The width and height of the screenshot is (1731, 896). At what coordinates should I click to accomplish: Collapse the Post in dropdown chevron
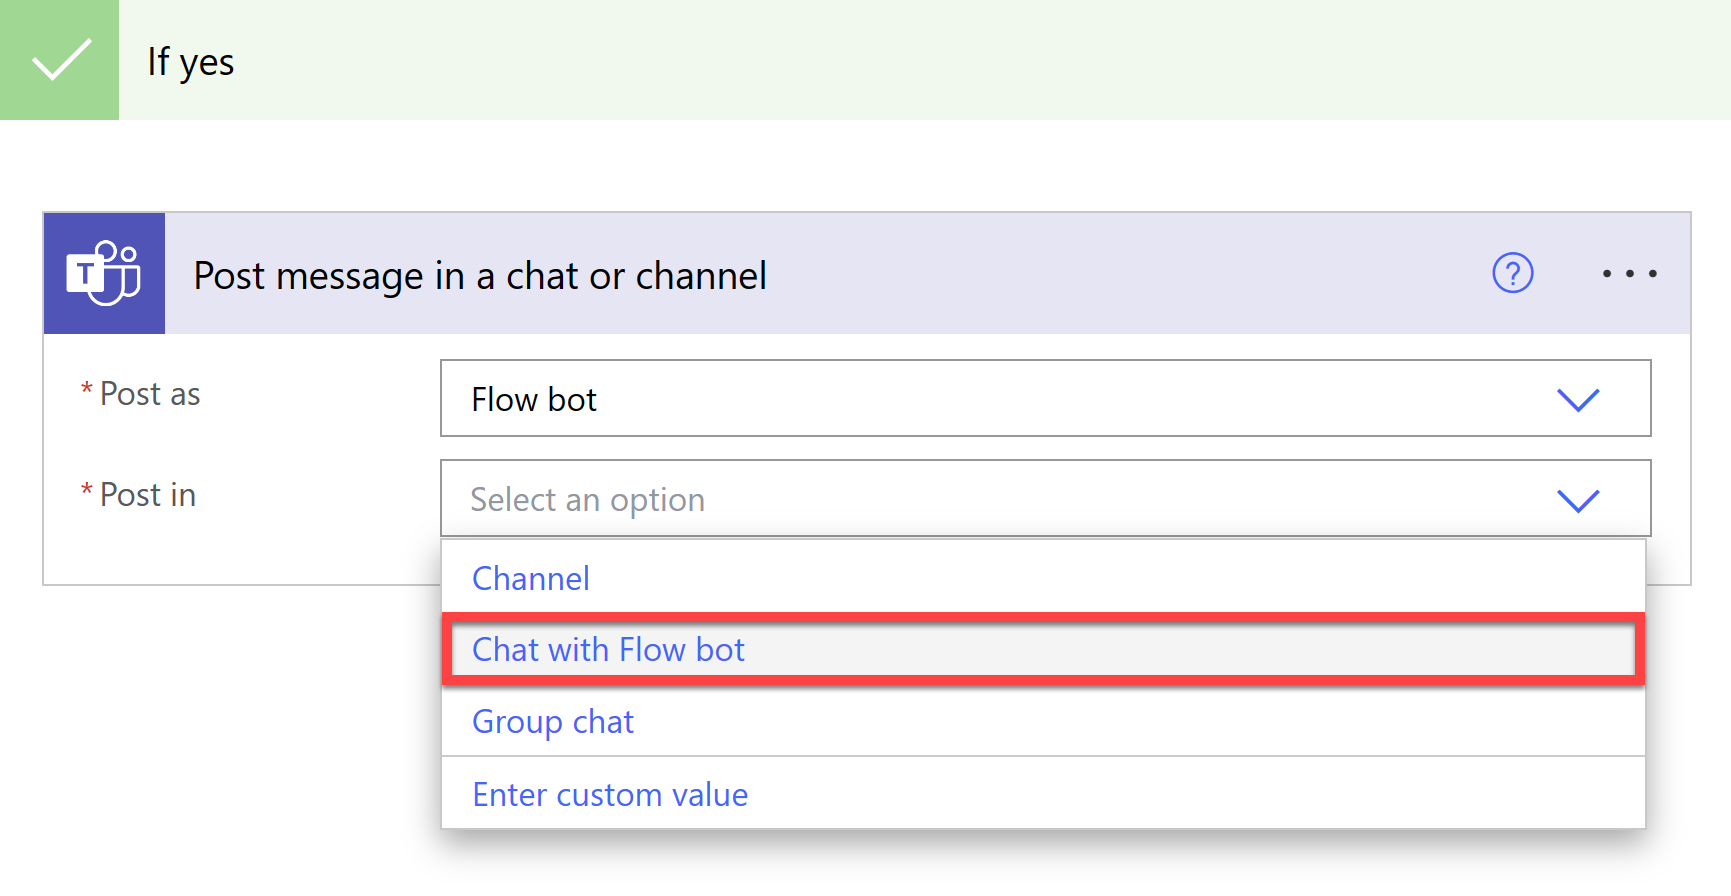point(1578,500)
